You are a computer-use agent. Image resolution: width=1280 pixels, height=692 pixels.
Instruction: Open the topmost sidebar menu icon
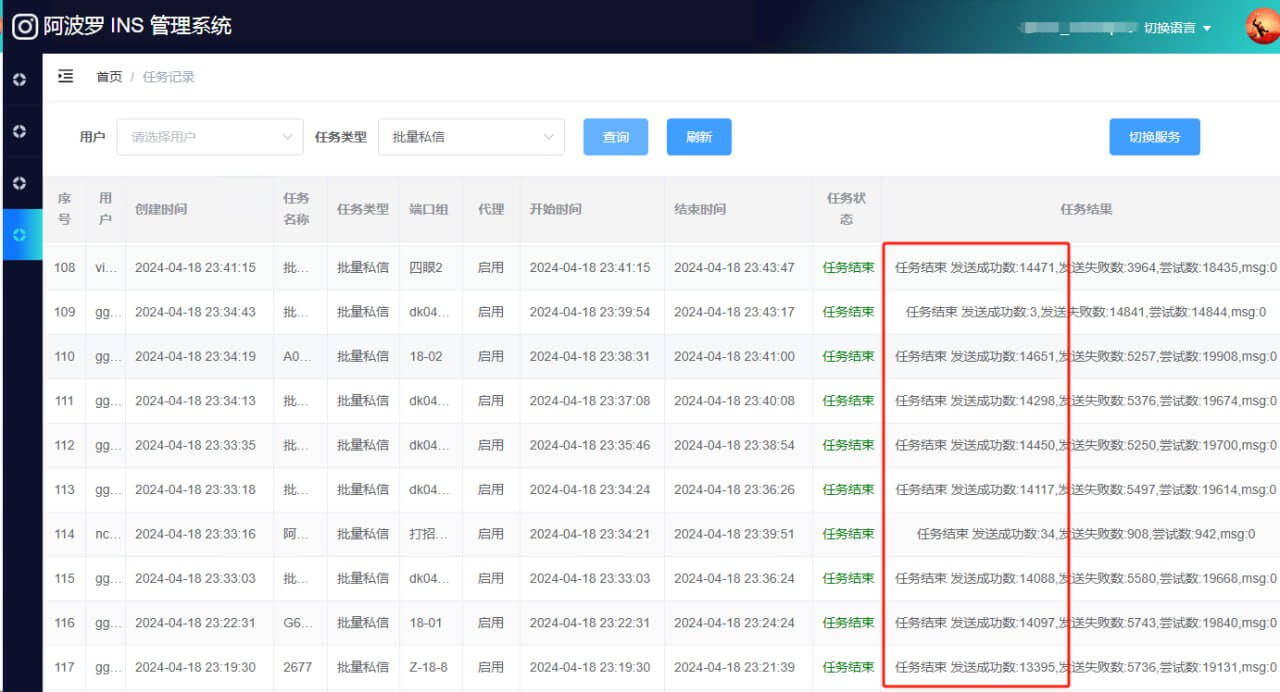click(x=19, y=80)
